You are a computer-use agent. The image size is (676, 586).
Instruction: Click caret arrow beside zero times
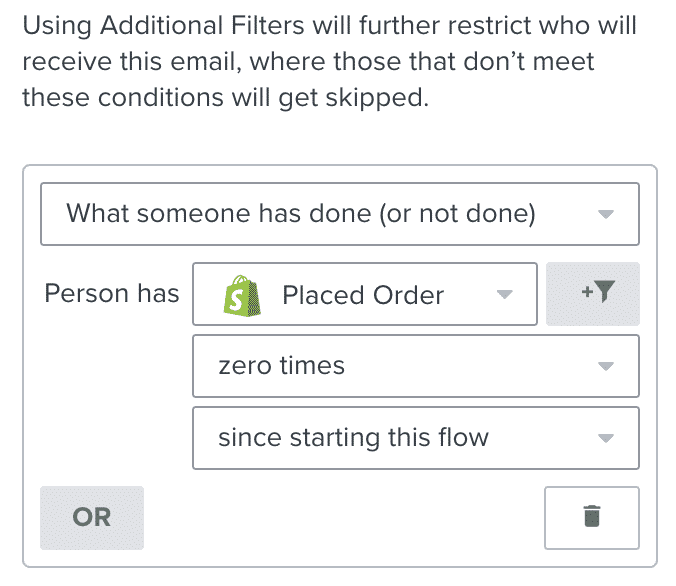click(x=606, y=367)
